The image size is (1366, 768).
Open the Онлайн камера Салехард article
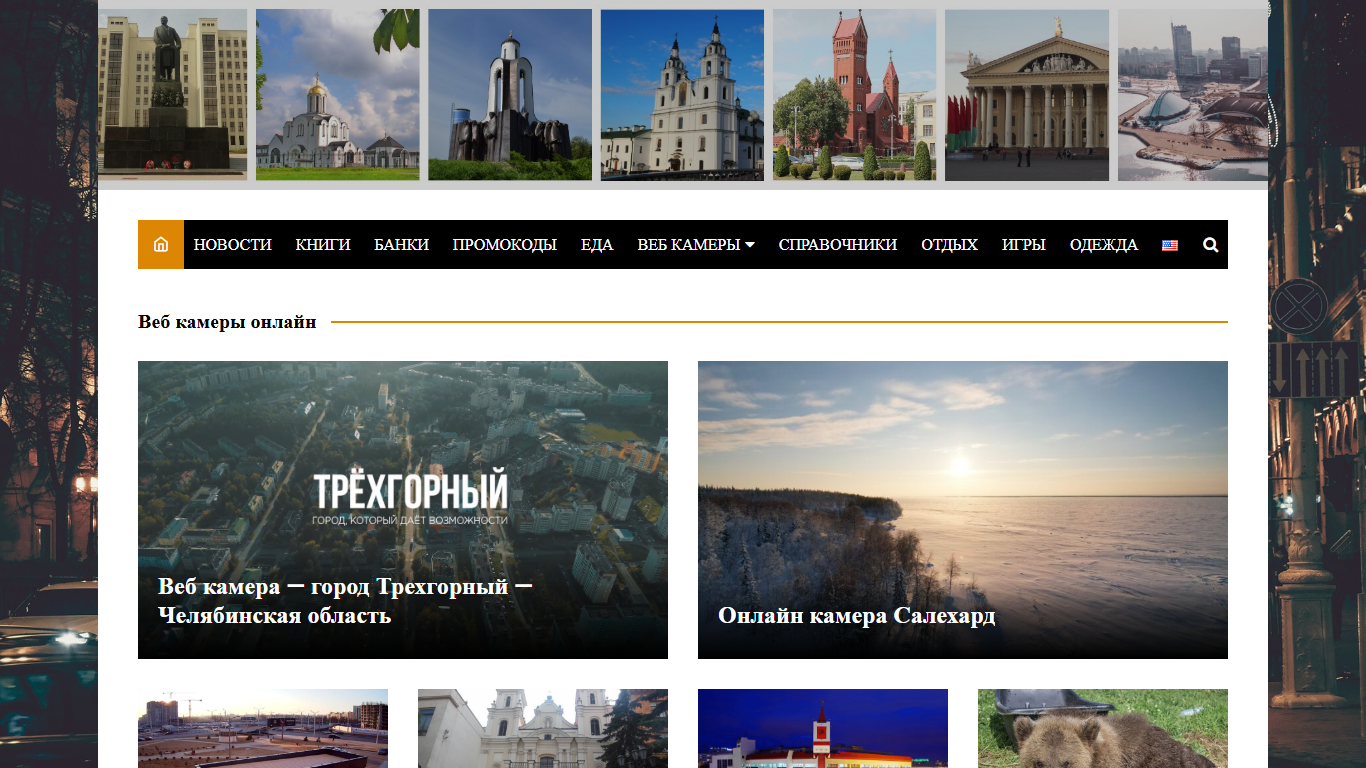coord(857,616)
